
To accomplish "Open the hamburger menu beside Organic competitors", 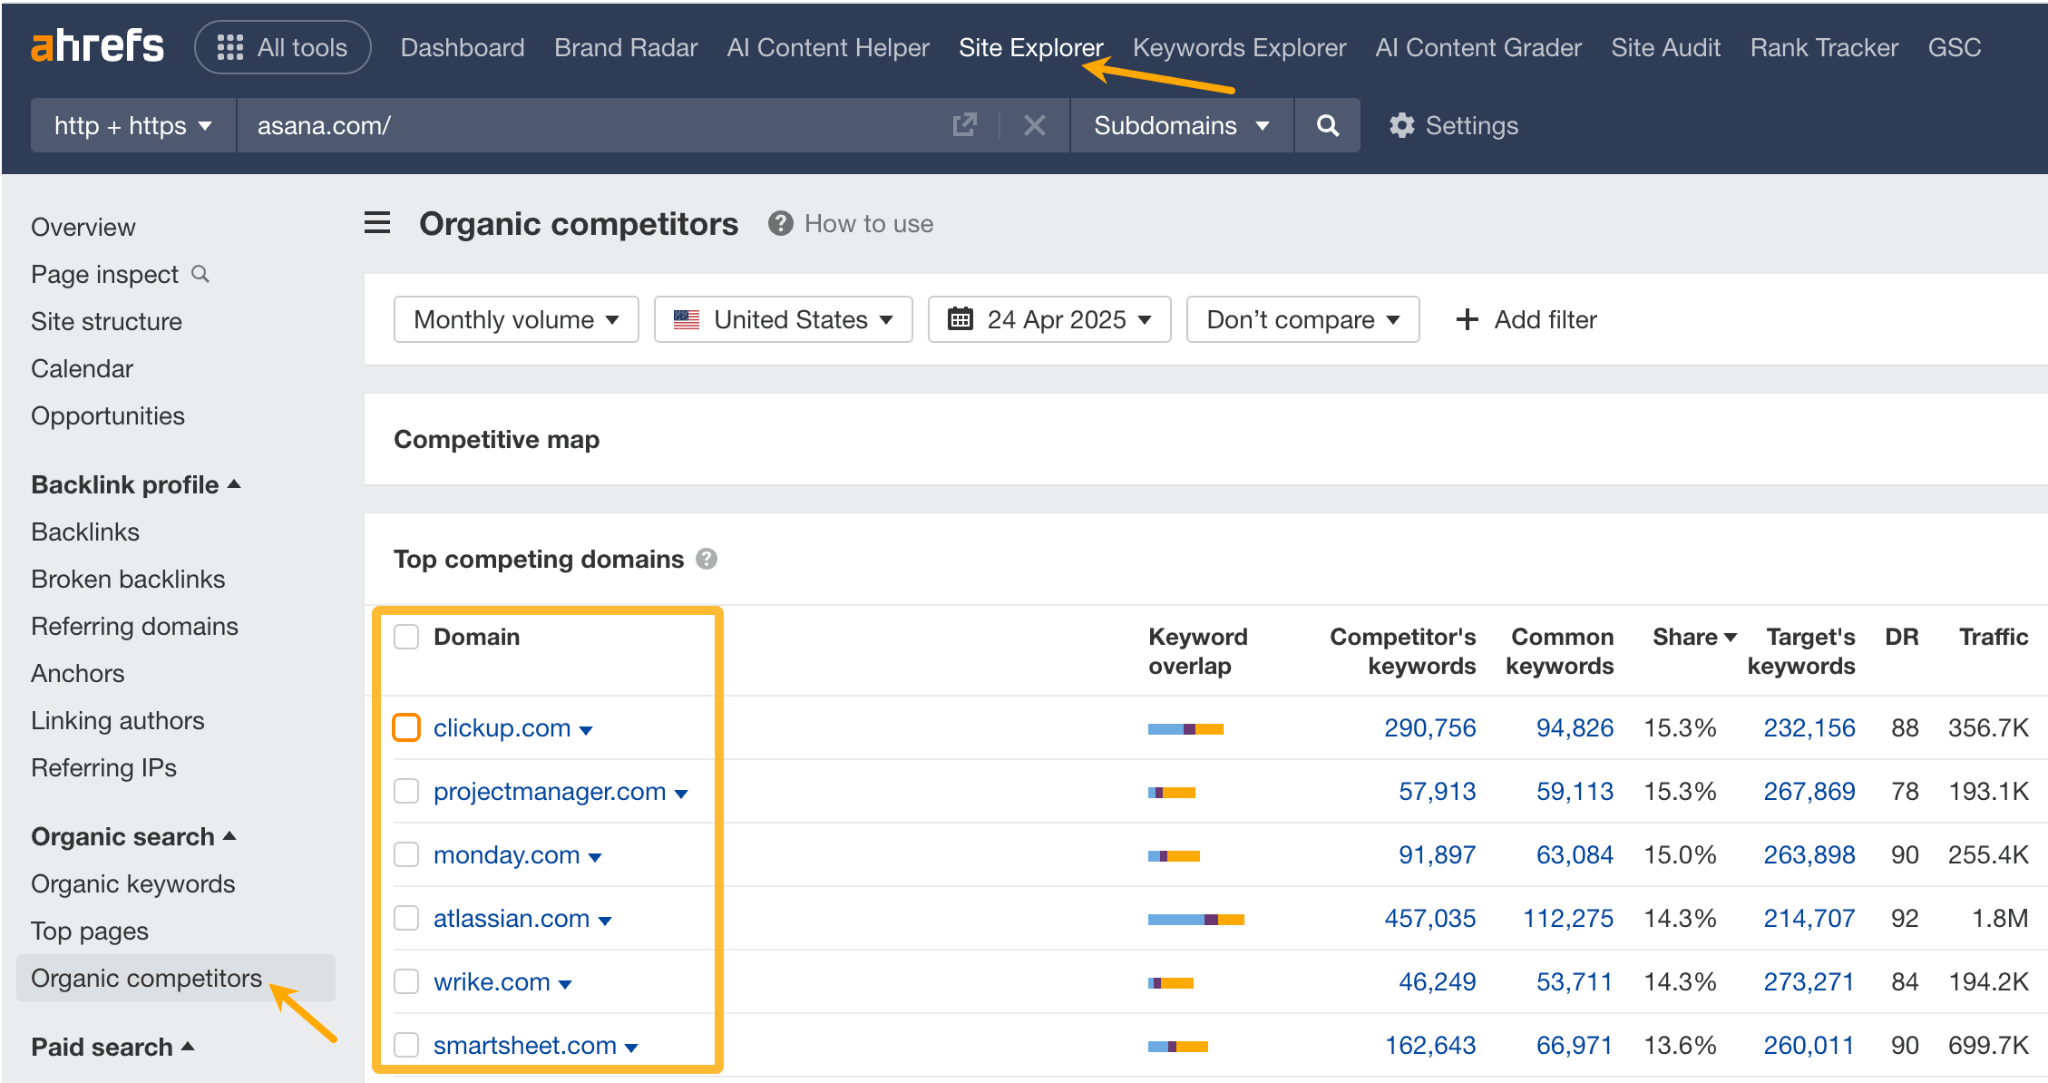I will tap(377, 223).
